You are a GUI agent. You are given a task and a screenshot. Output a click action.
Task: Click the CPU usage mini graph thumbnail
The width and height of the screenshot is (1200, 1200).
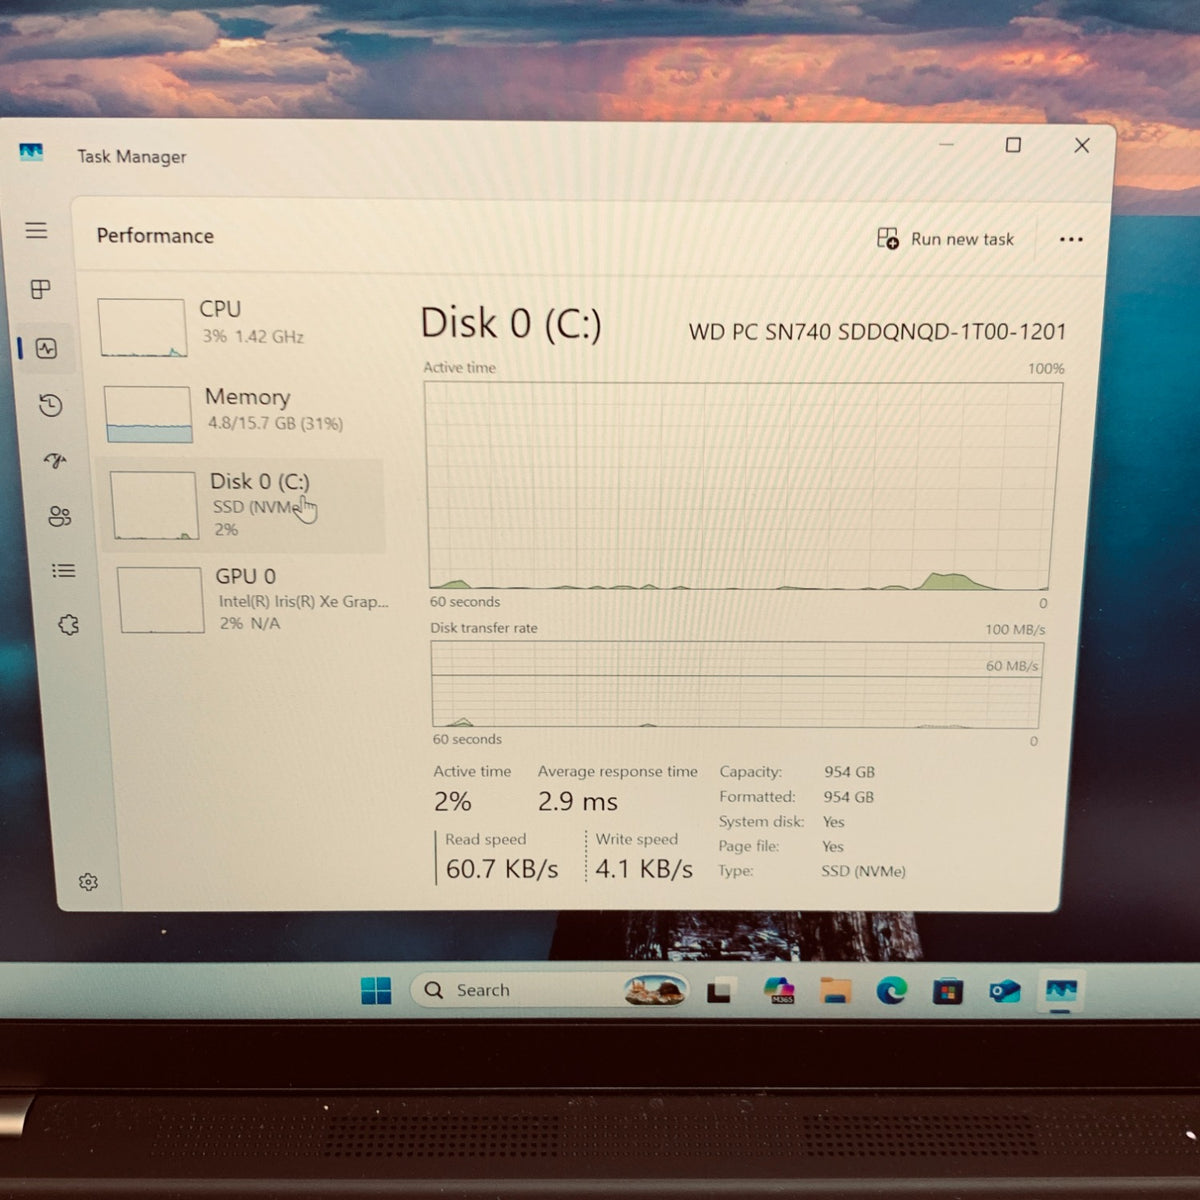[143, 327]
